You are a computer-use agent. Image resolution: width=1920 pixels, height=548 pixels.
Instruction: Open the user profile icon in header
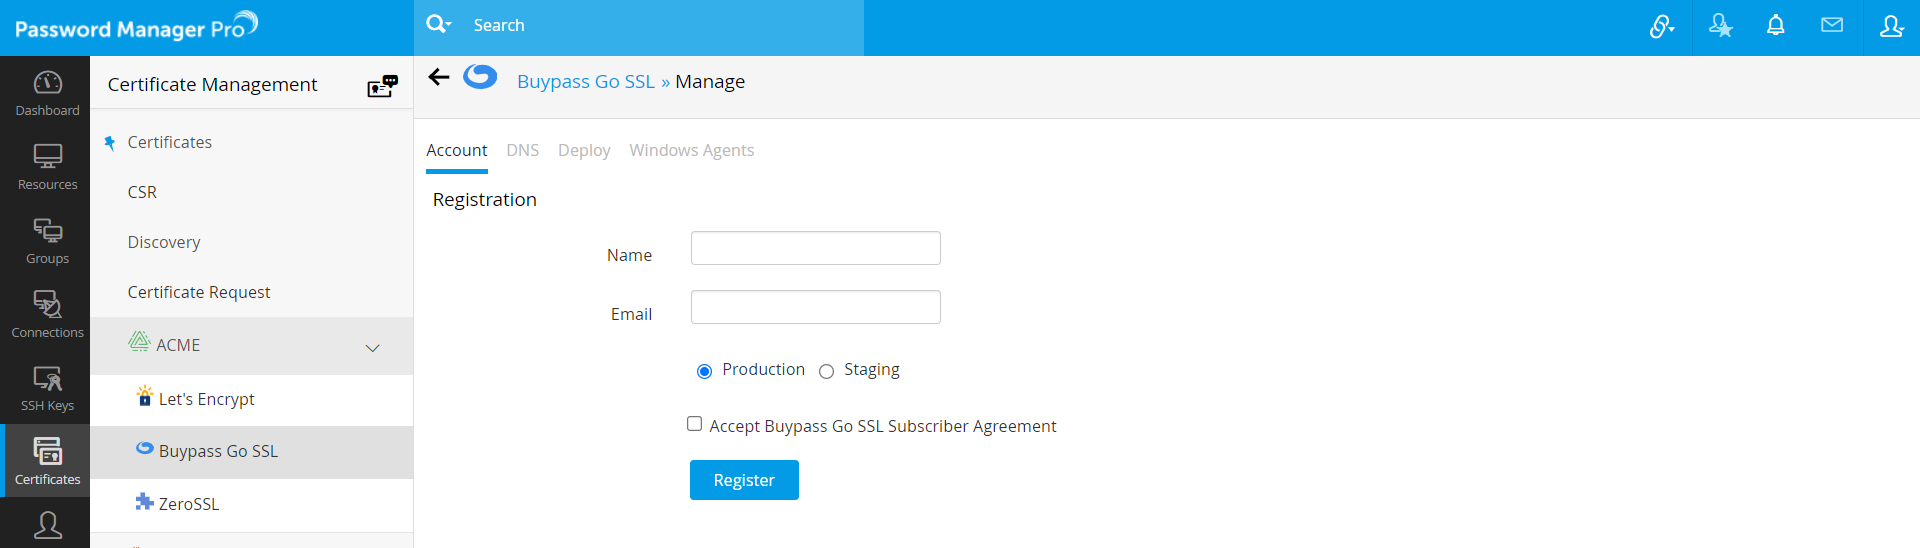tap(1891, 26)
